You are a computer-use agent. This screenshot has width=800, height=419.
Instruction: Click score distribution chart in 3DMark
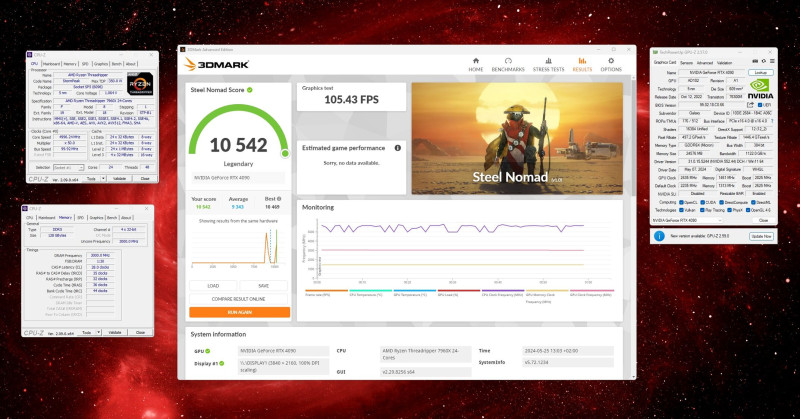click(x=236, y=248)
